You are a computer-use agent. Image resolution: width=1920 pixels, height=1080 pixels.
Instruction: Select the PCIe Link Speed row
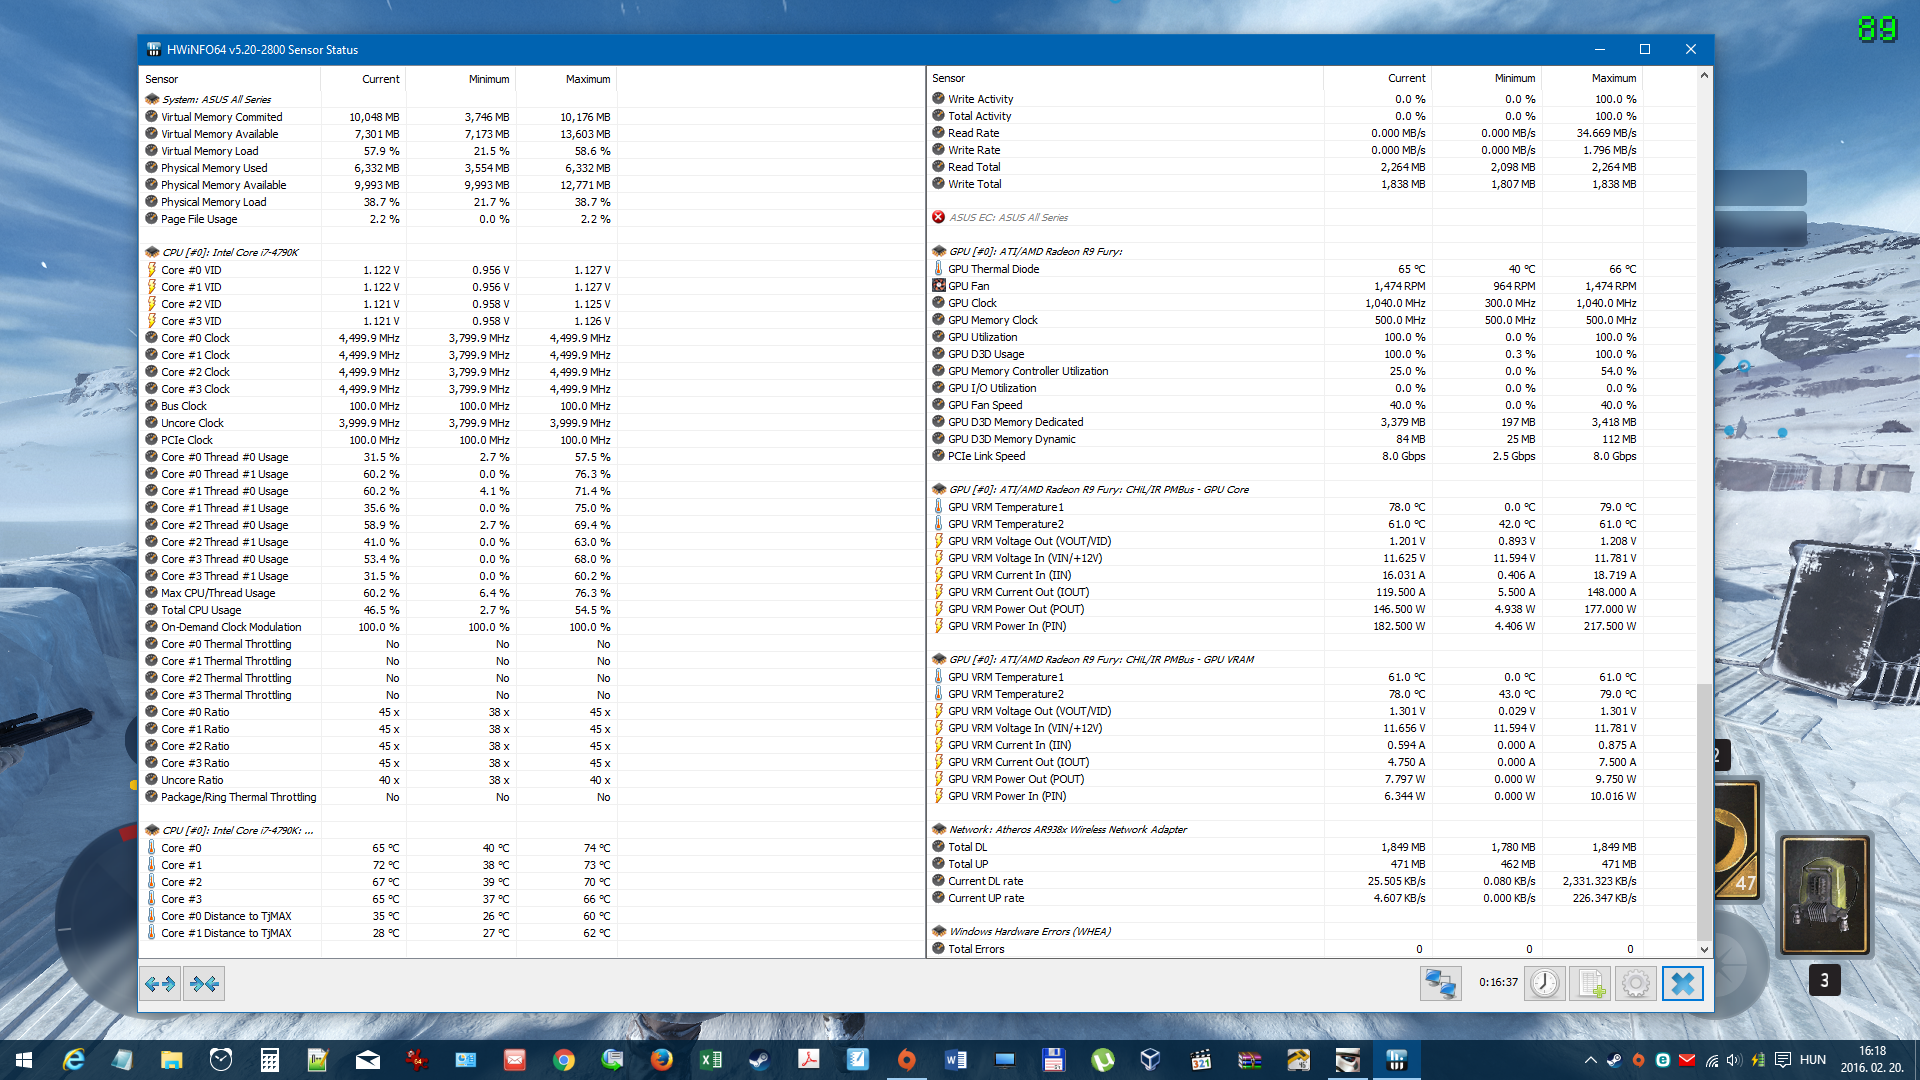(1285, 456)
